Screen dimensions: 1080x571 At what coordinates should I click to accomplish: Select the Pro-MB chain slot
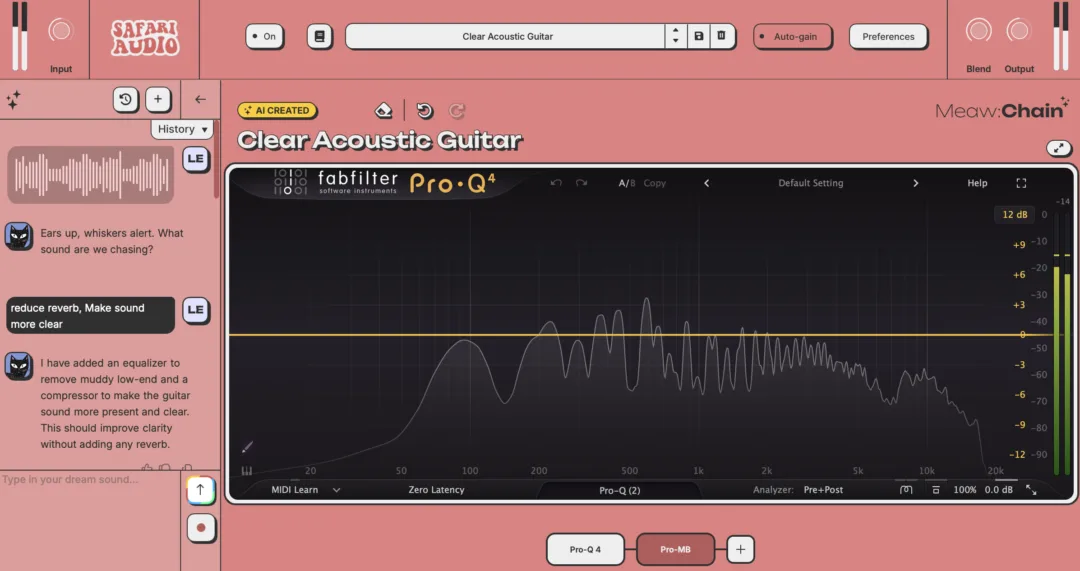tap(675, 550)
